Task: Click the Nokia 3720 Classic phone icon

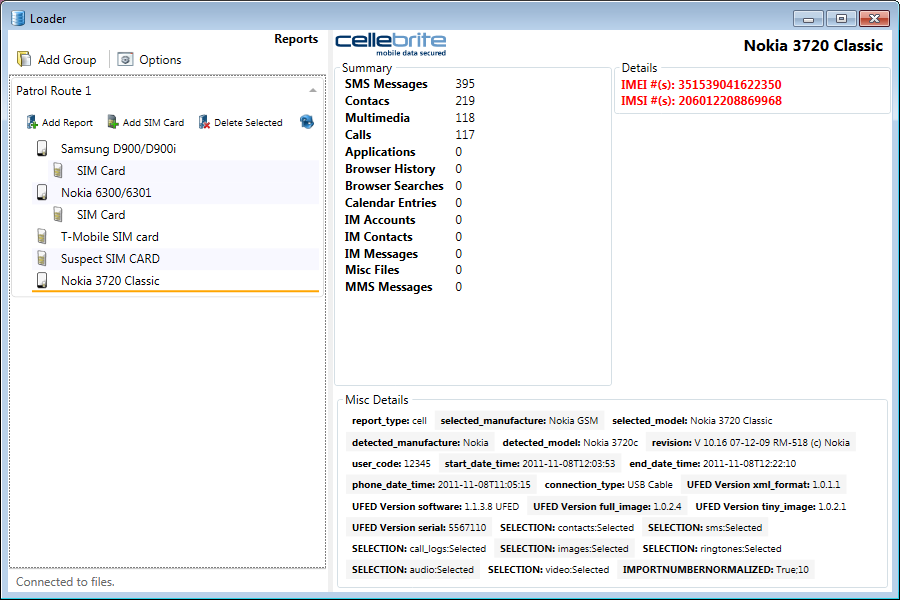Action: pos(42,280)
